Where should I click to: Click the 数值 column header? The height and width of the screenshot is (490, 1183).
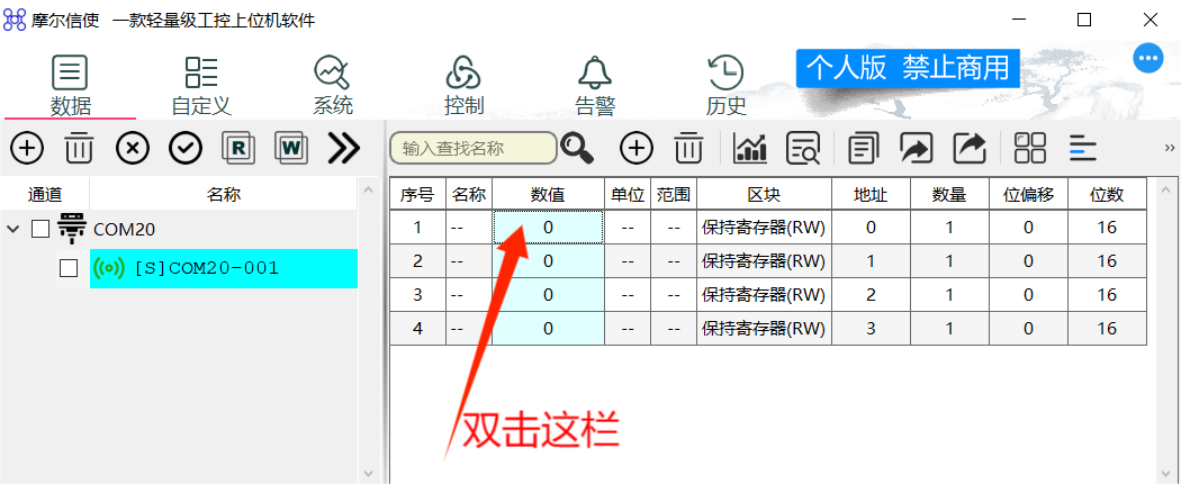(x=548, y=195)
